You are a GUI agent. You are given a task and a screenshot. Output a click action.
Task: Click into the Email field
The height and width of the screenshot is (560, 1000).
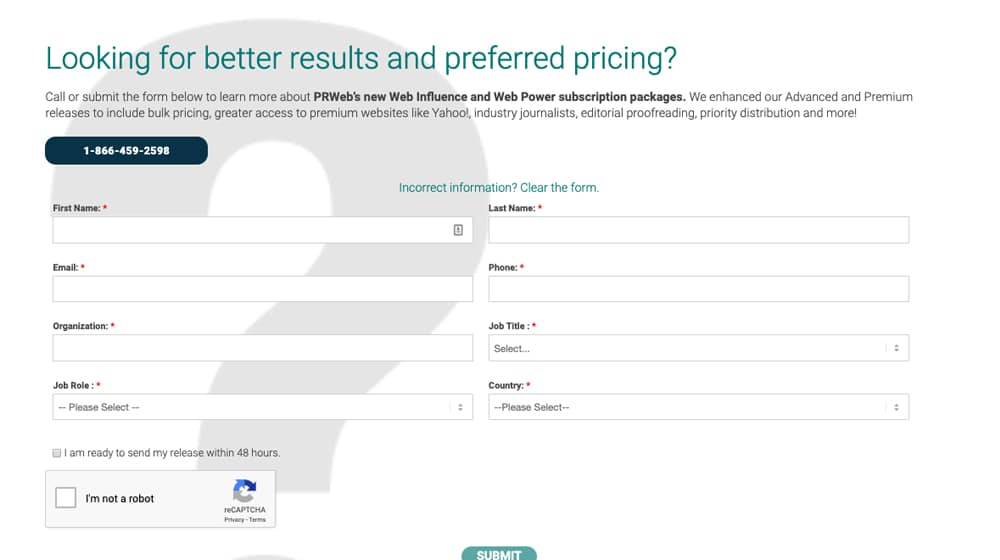[x=263, y=289]
